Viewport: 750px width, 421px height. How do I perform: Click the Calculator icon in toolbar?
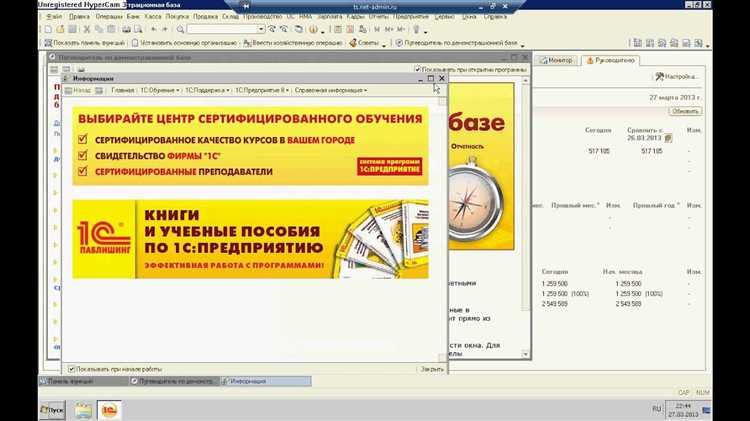[x=338, y=29]
